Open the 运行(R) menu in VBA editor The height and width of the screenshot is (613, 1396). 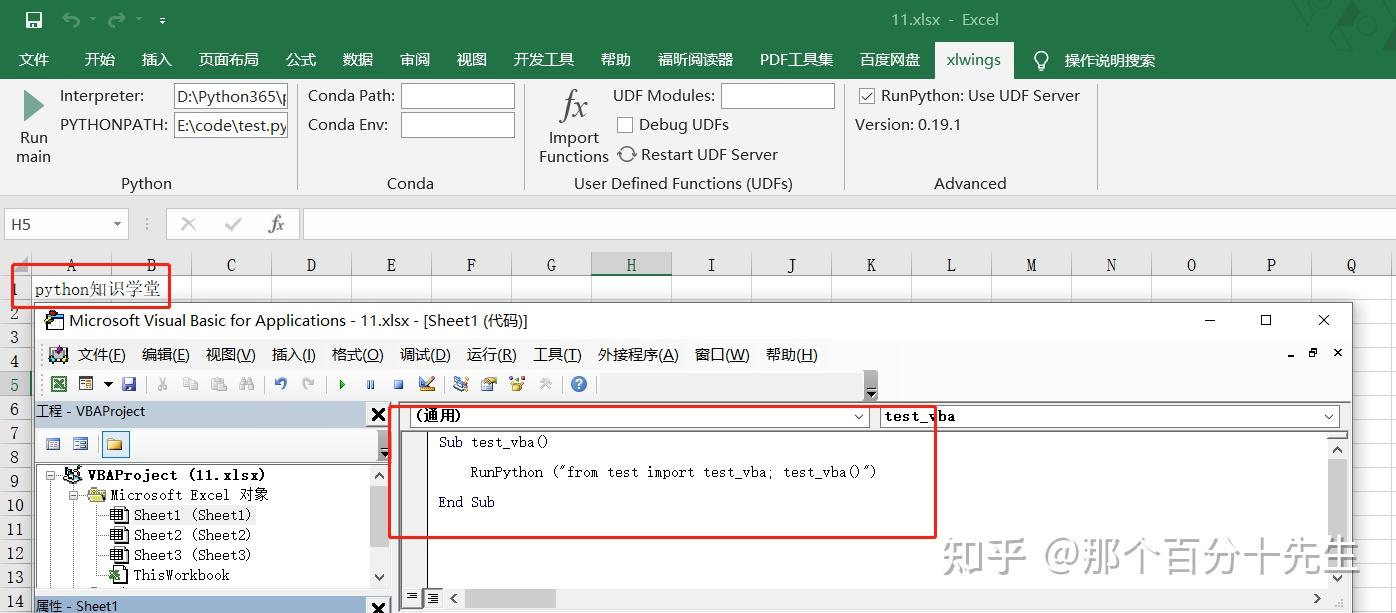coord(490,354)
